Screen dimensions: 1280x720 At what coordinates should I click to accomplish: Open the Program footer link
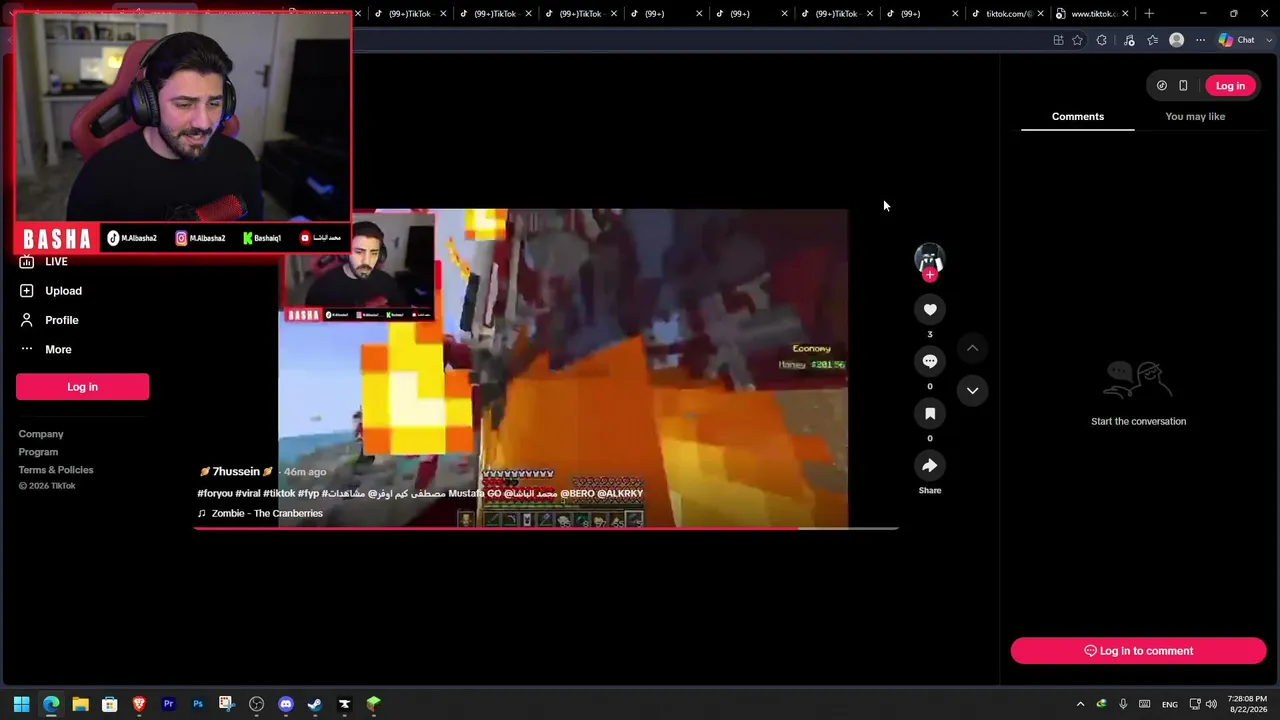(x=38, y=452)
